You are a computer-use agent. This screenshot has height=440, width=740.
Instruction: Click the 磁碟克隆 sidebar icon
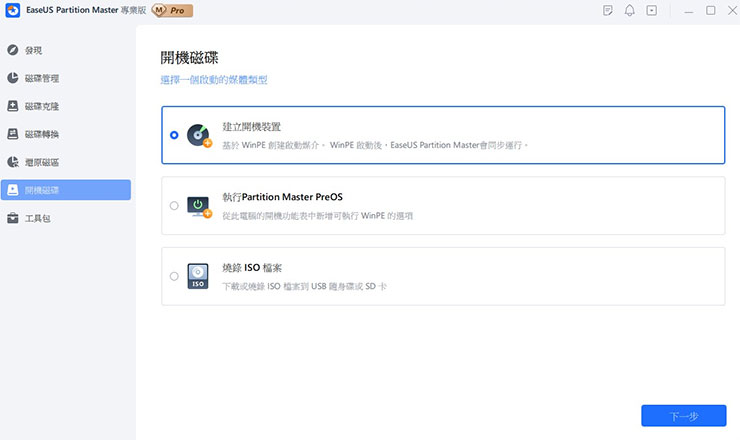pyautogui.click(x=13, y=106)
